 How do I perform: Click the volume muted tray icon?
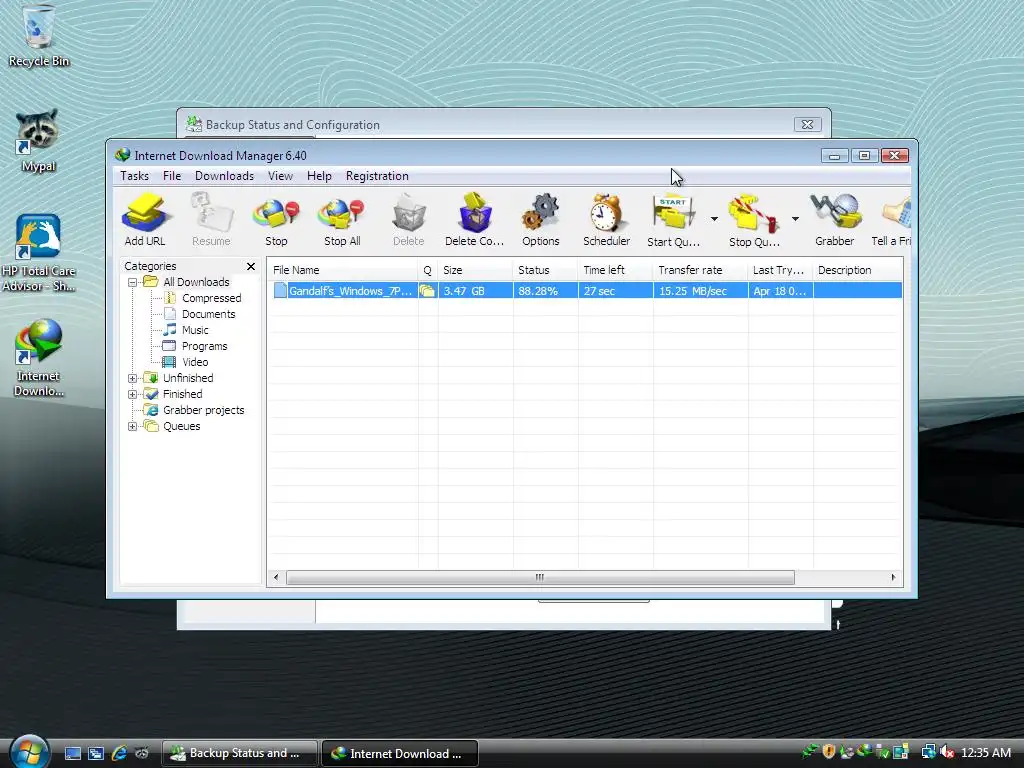948,752
